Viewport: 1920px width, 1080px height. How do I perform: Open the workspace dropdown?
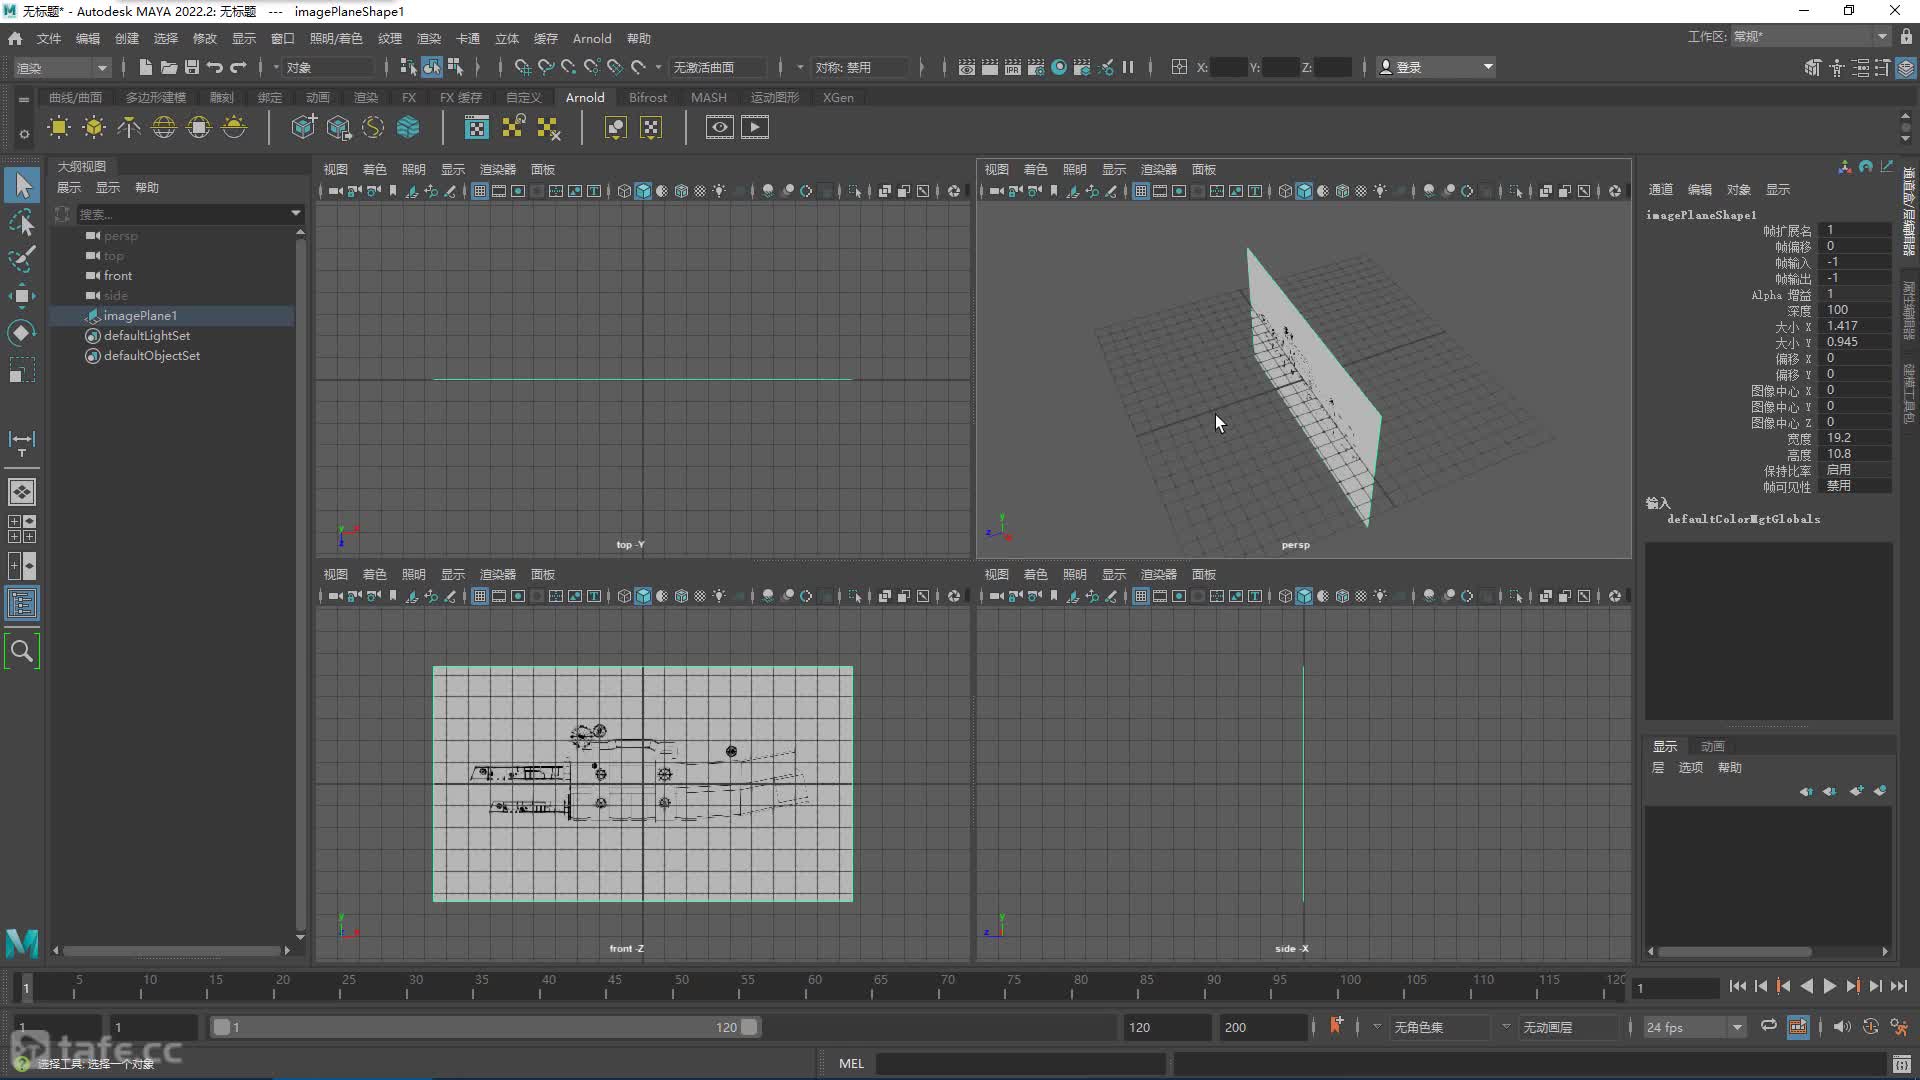1811,36
